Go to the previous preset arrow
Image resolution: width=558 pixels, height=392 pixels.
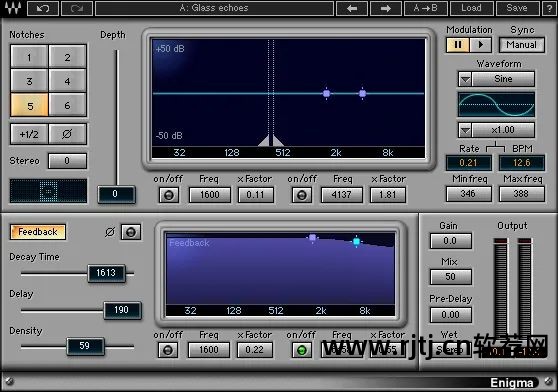[352, 8]
